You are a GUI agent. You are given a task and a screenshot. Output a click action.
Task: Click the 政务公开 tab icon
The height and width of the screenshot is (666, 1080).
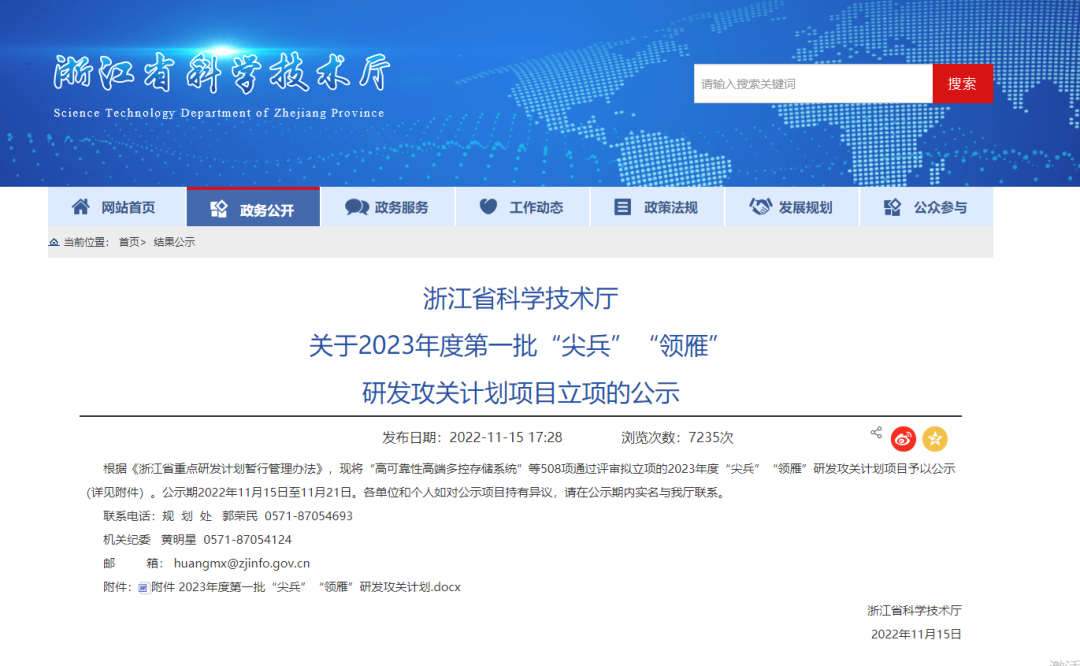218,209
